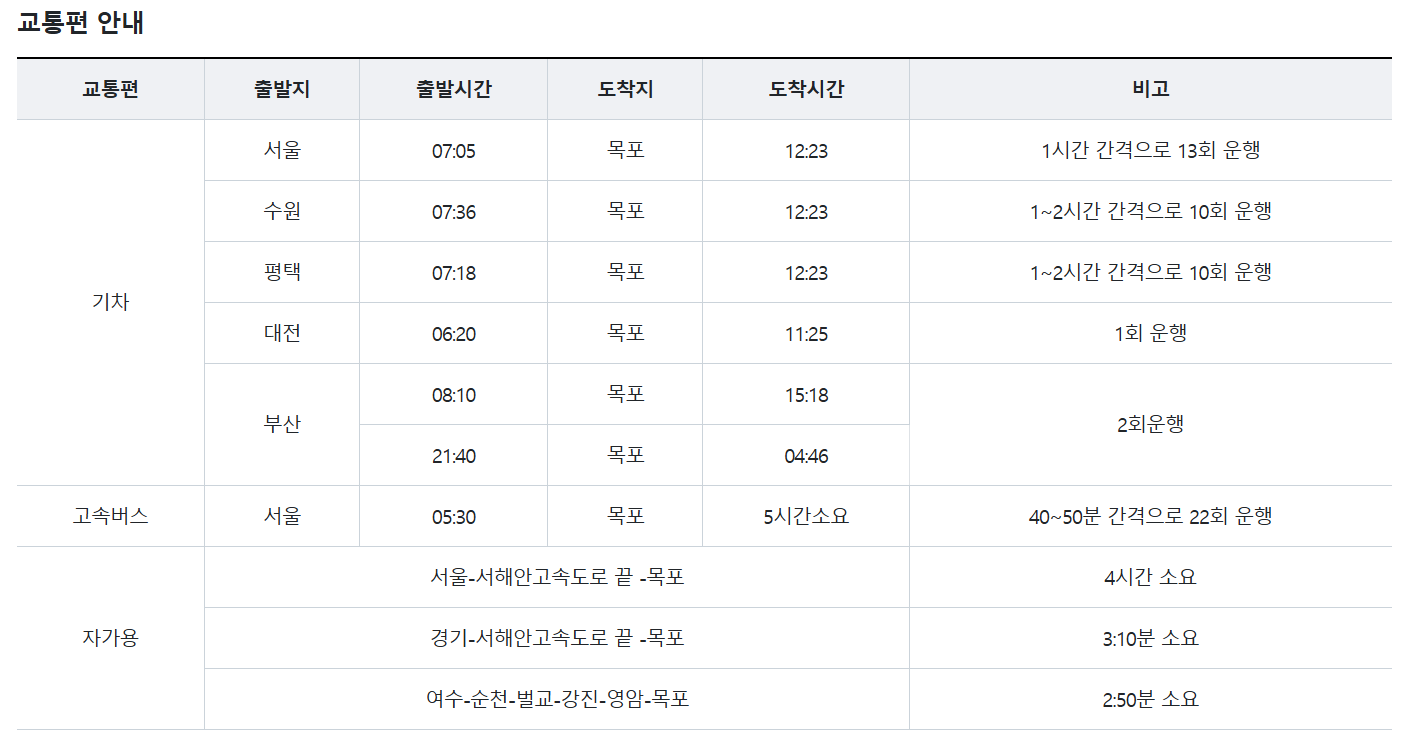Click the 04:46 arrival time
This screenshot has width=1401, height=740.
pos(806,456)
